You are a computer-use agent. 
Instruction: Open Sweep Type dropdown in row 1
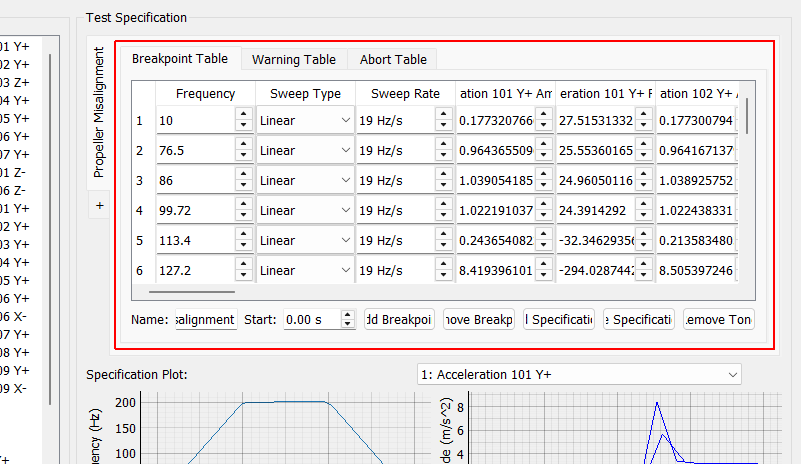305,121
